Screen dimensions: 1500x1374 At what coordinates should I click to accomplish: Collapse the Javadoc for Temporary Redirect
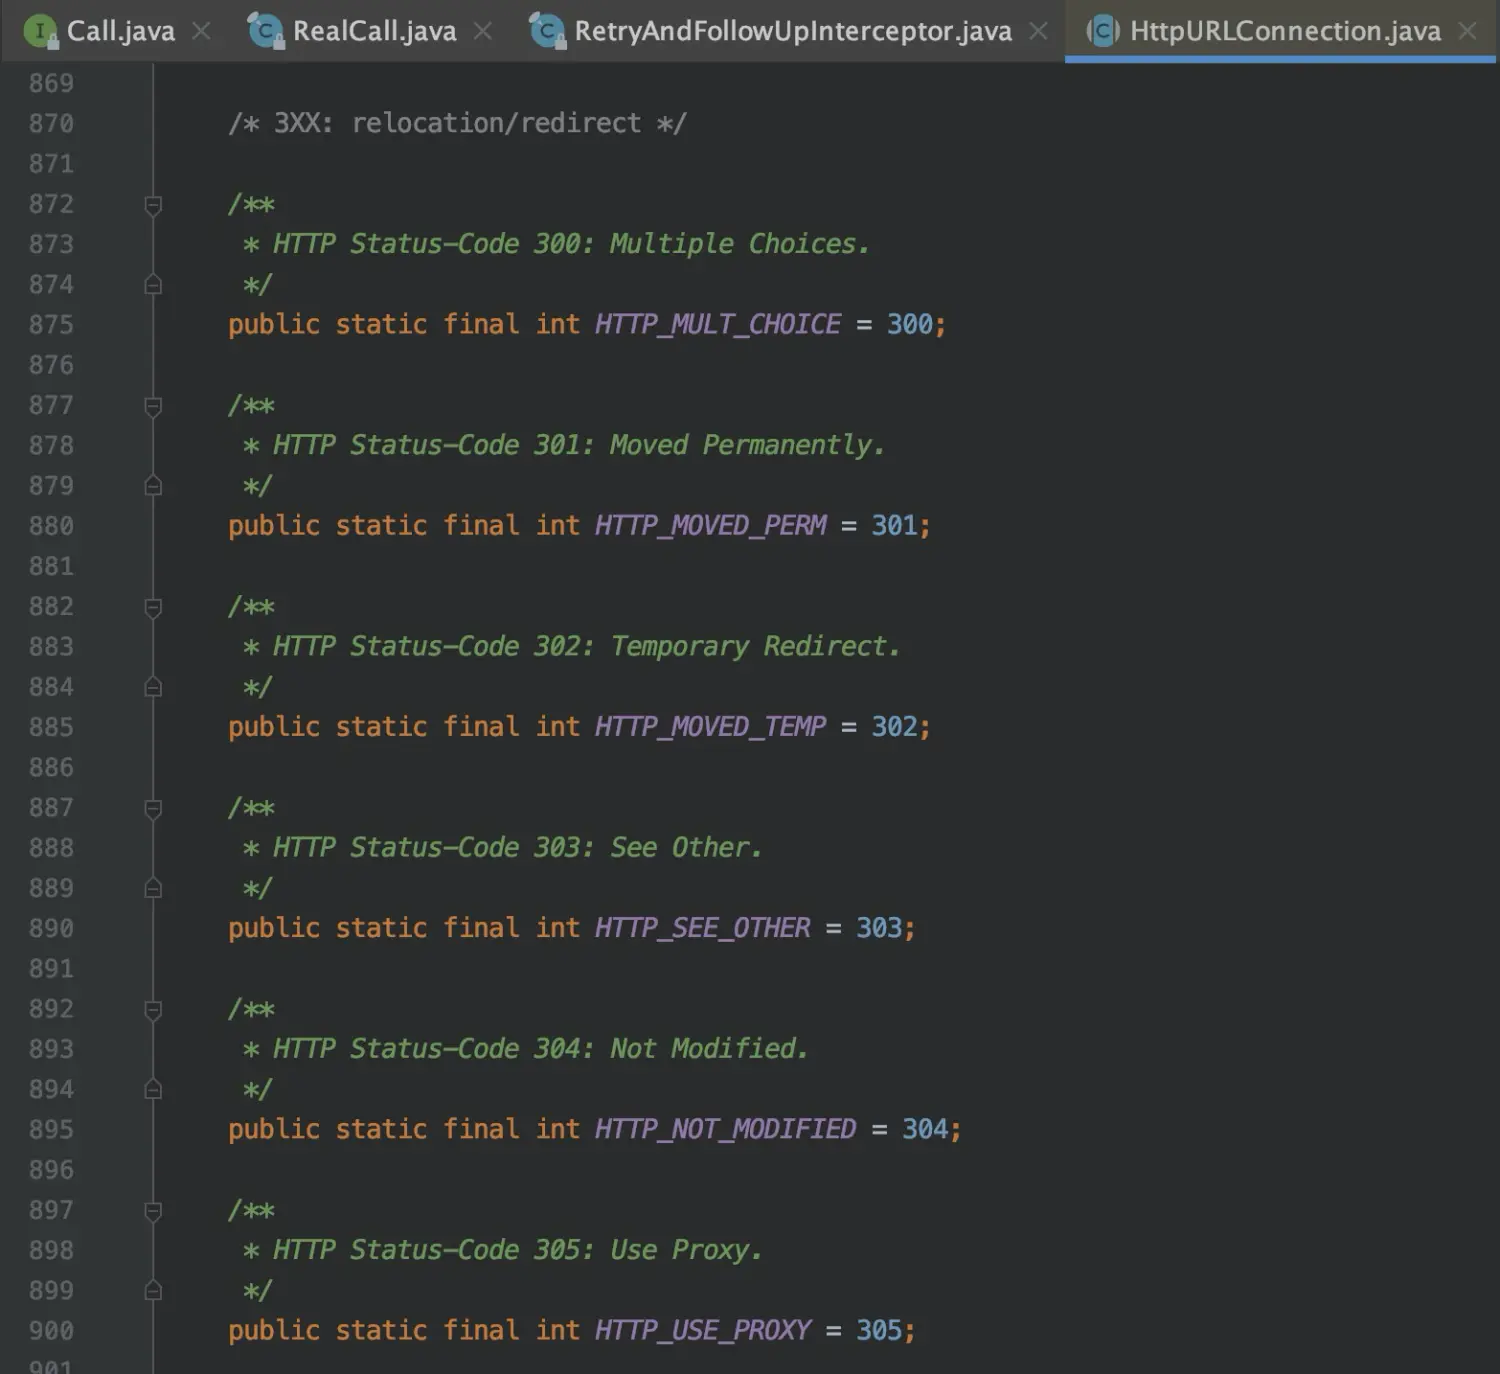click(x=152, y=606)
